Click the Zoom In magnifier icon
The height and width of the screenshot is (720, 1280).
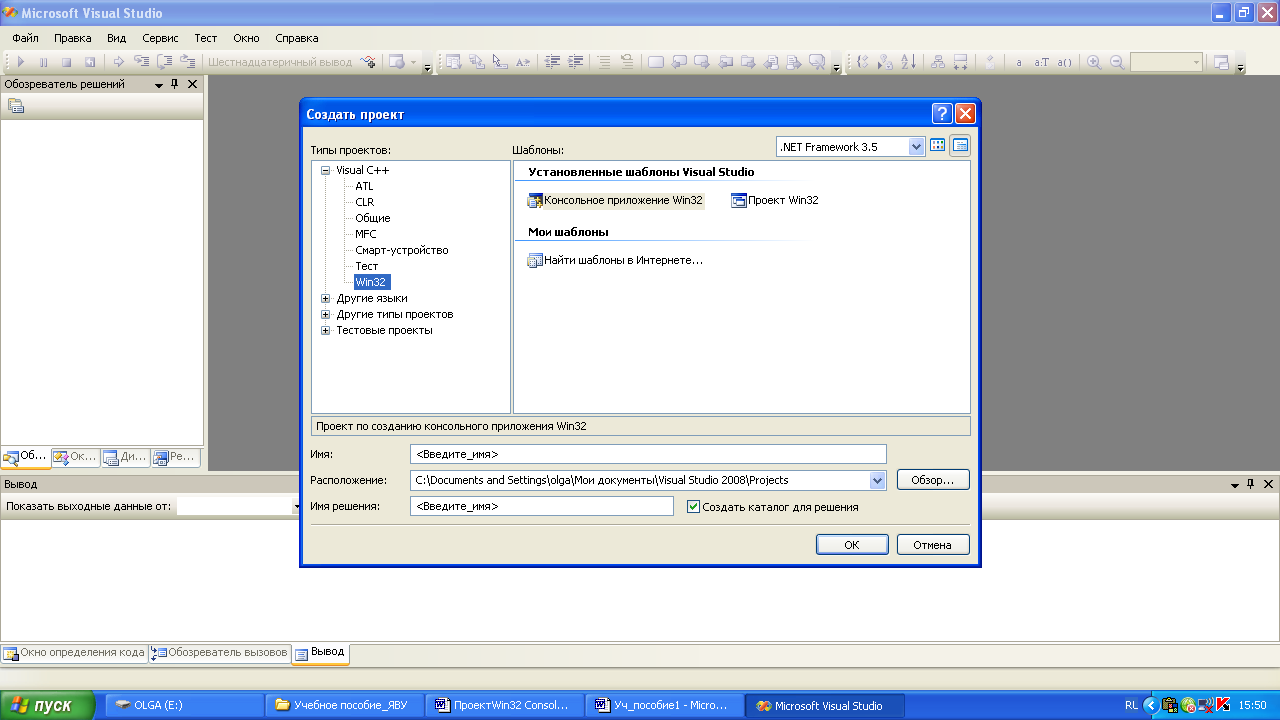(1094, 62)
